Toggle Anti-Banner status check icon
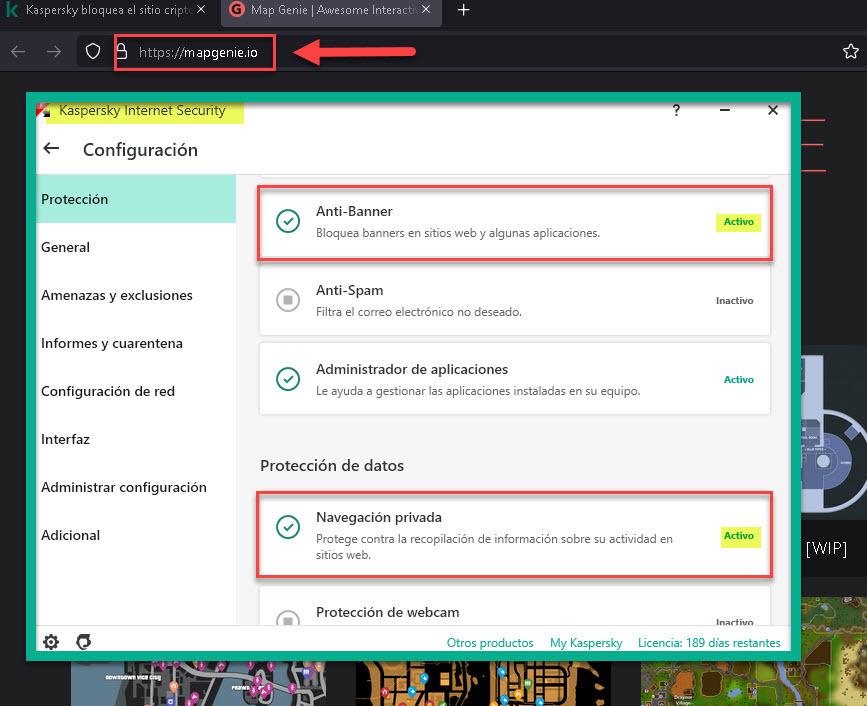867x706 pixels. click(288, 221)
